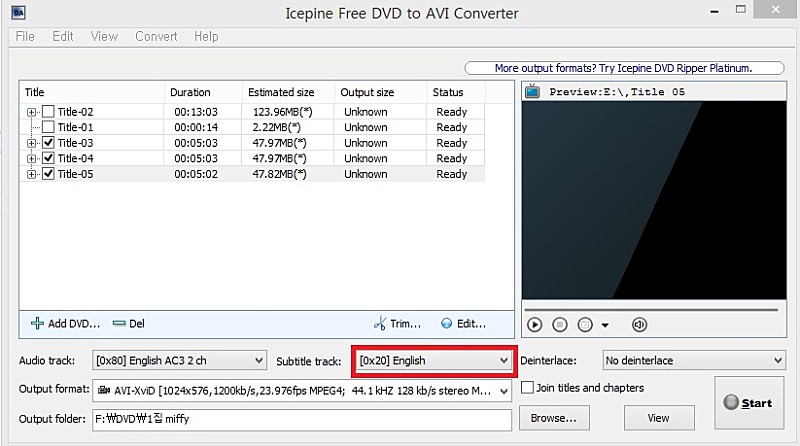
Task: Uncheck the Title-04 checkbox
Action: [48, 158]
